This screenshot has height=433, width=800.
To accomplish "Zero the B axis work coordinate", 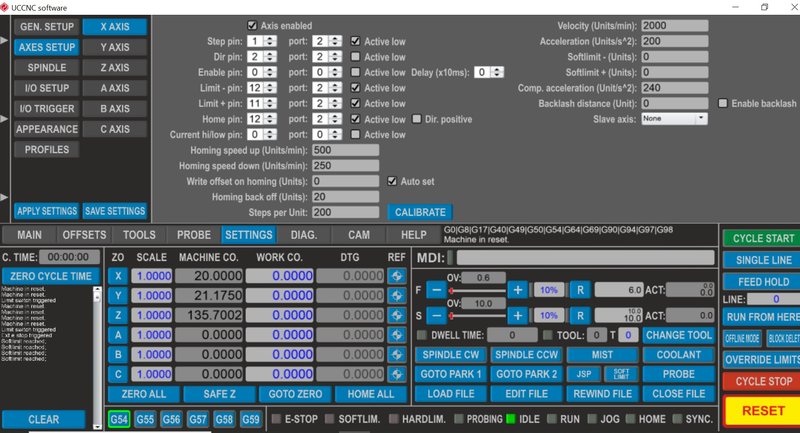I will click(x=118, y=354).
